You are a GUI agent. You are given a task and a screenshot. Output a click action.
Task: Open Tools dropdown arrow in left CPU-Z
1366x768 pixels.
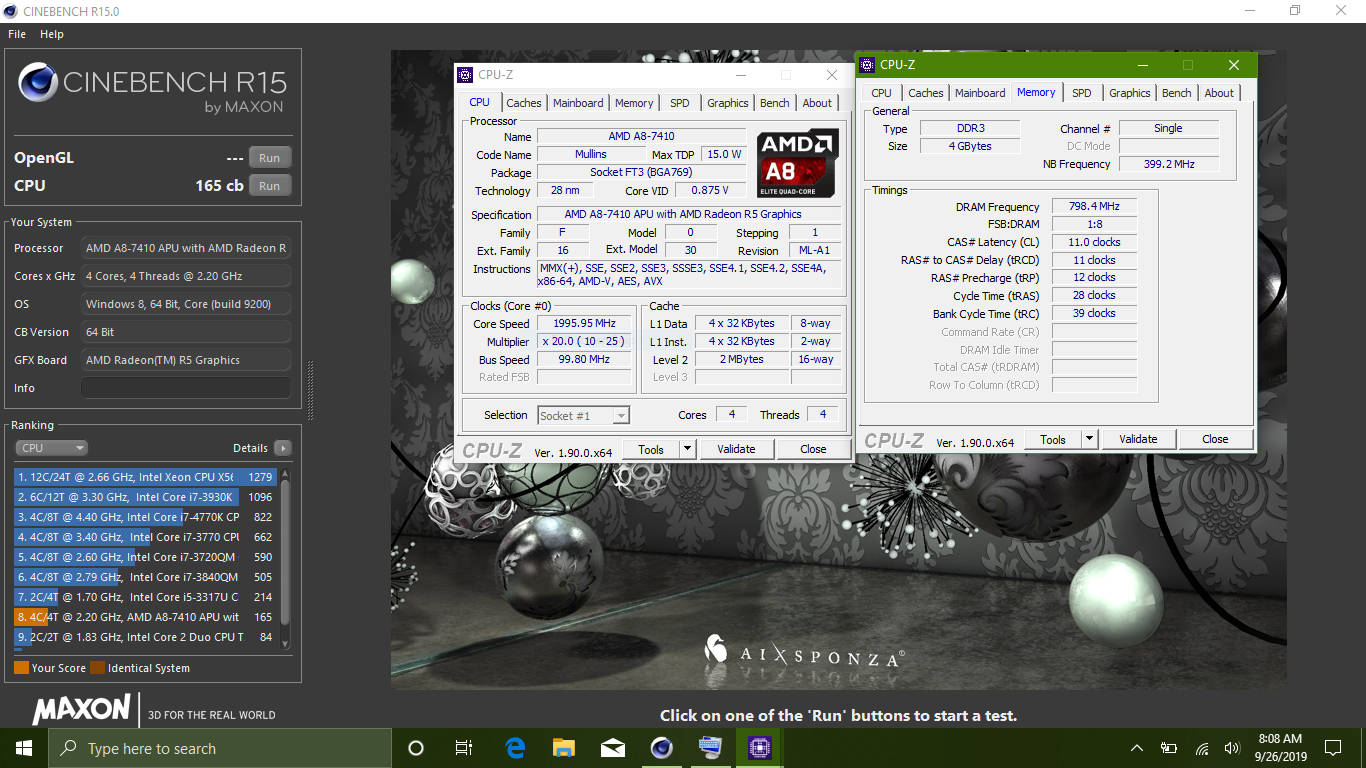coord(687,449)
